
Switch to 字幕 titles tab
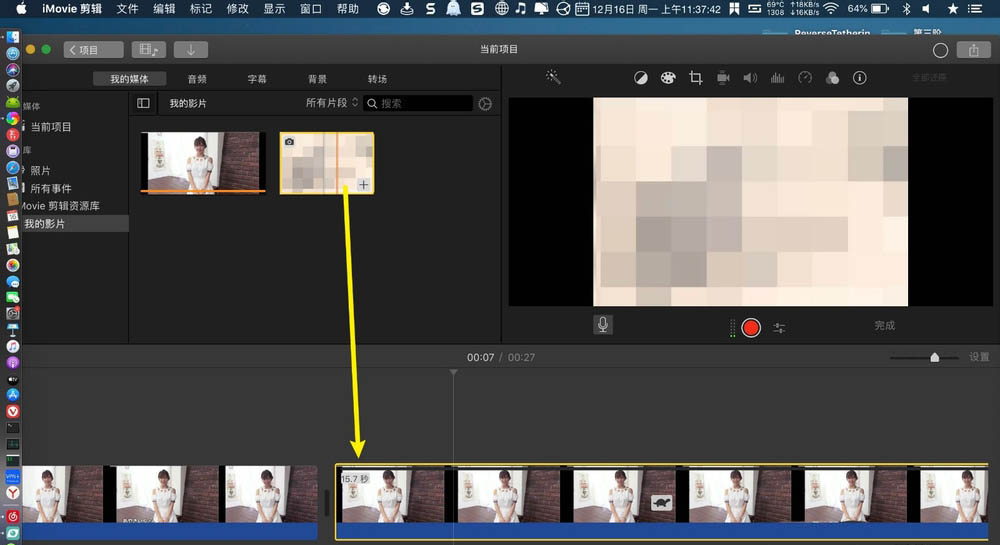(x=257, y=79)
